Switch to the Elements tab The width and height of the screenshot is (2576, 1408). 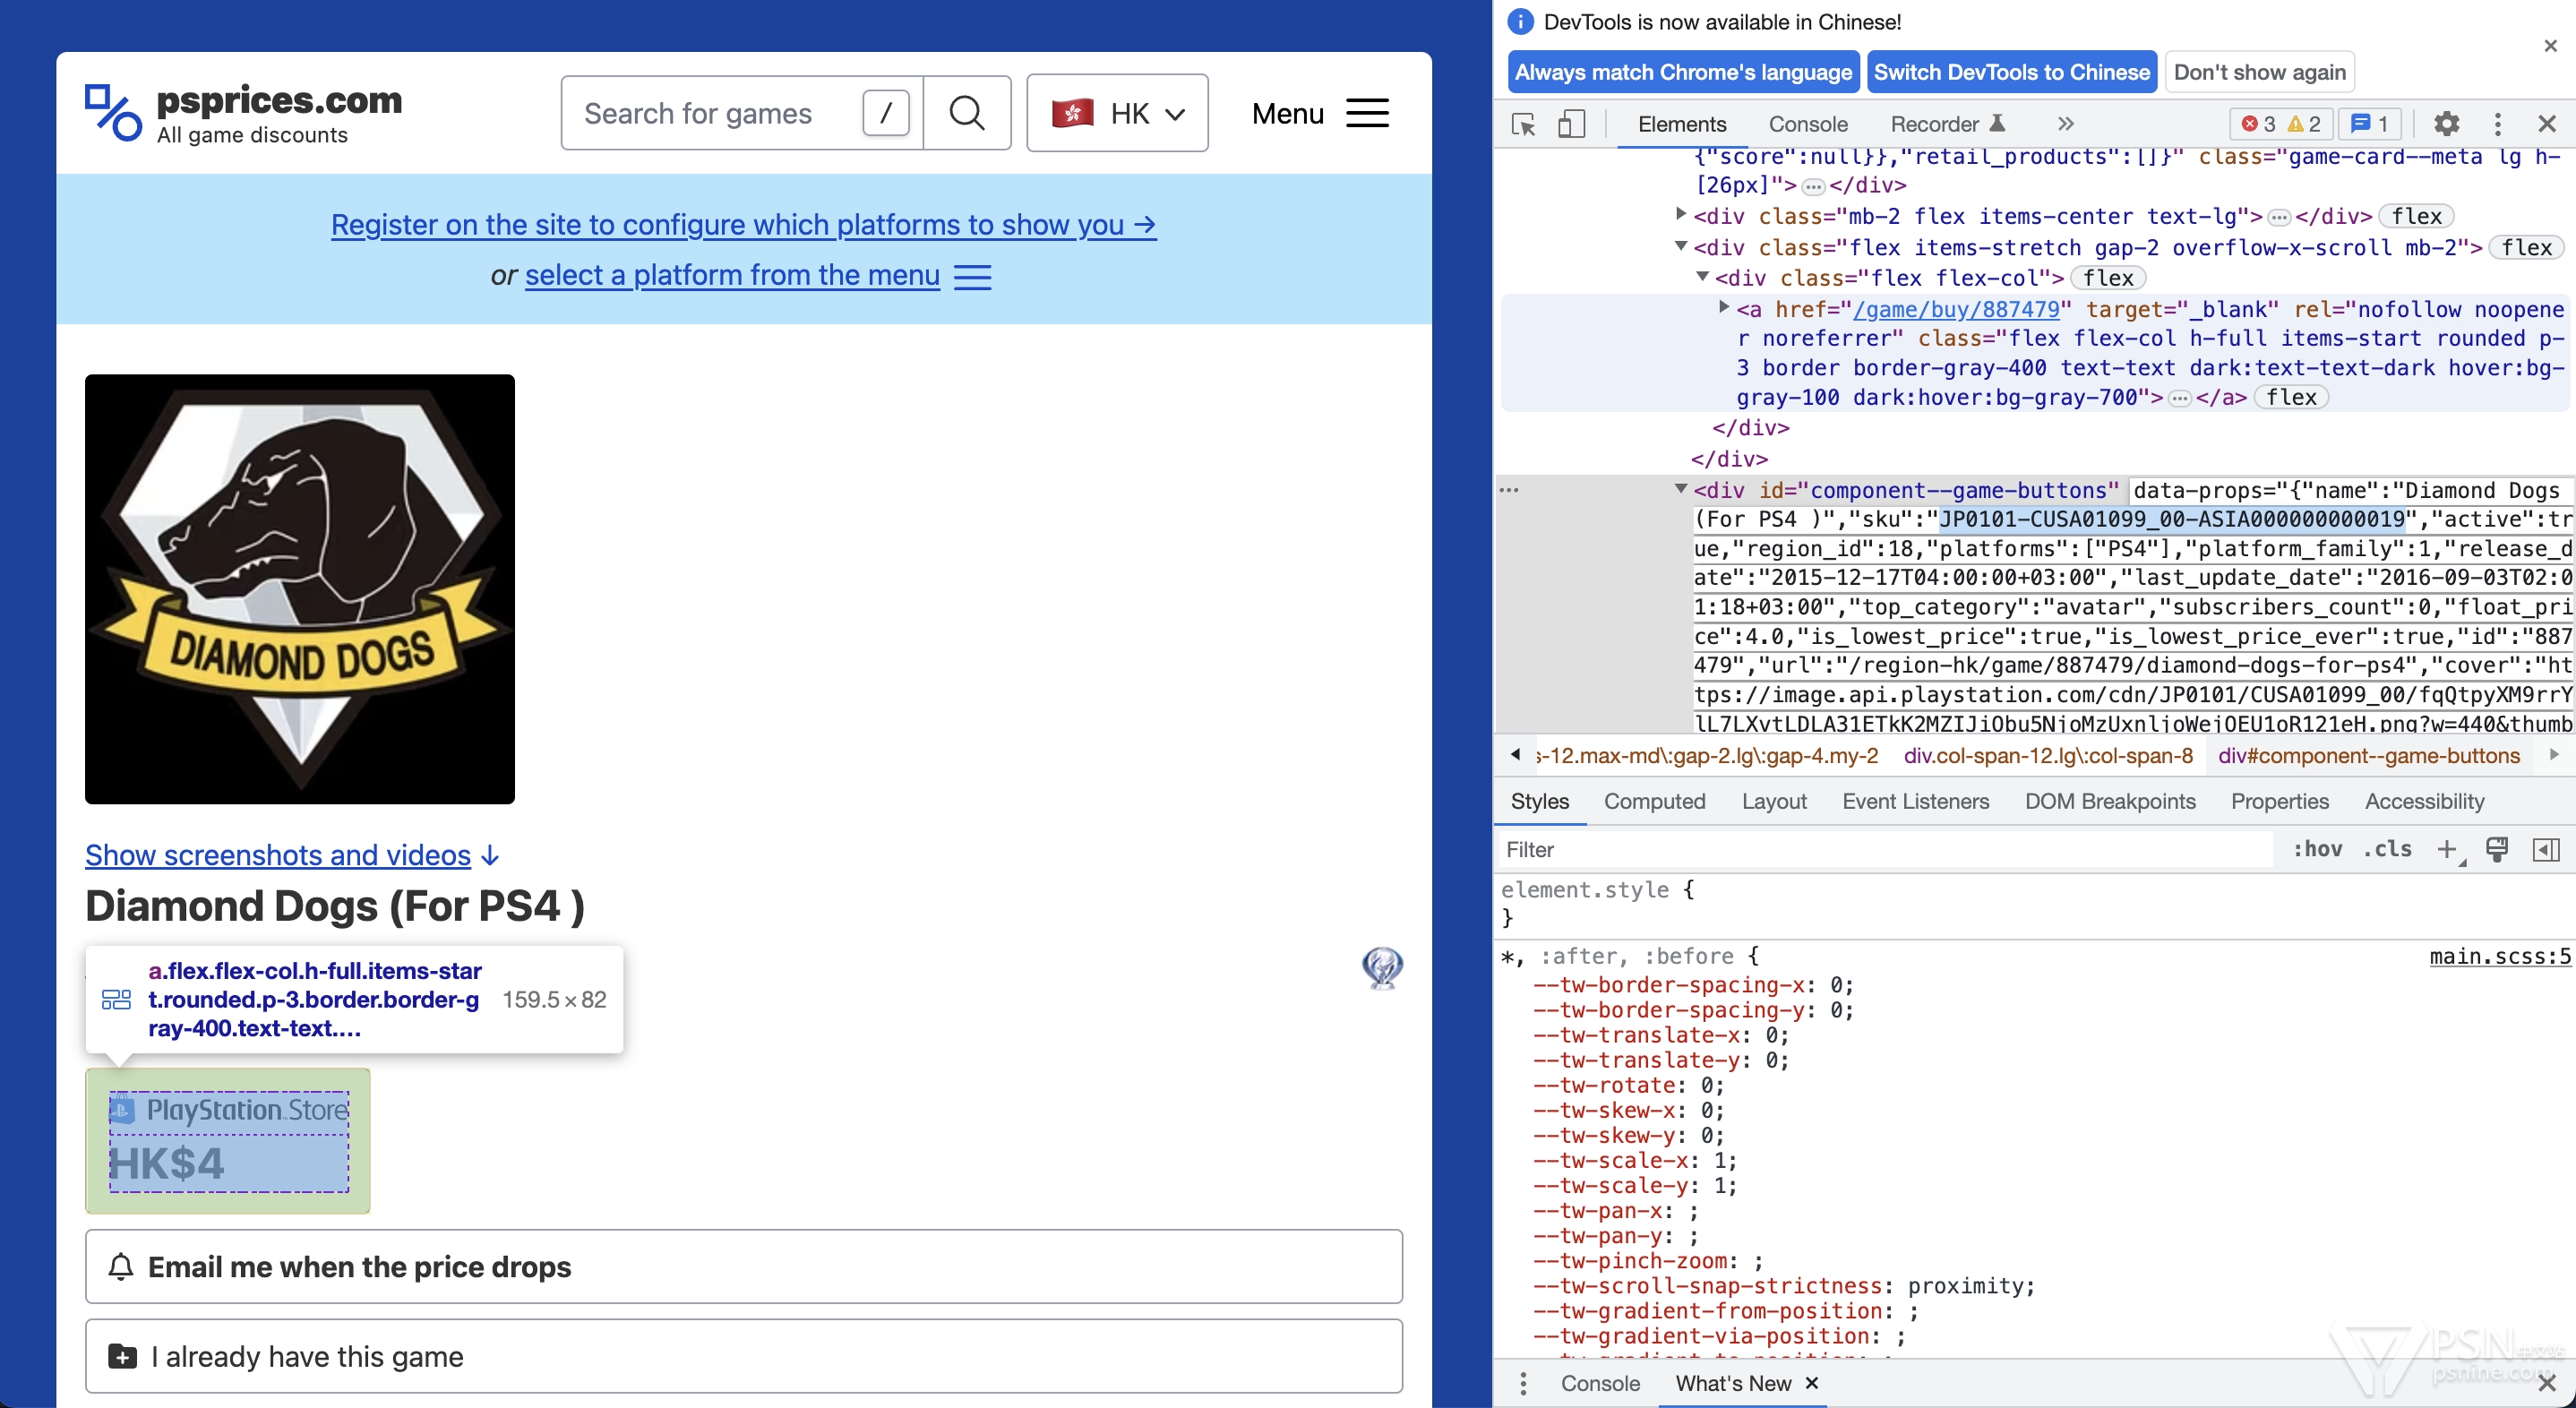1682,124
